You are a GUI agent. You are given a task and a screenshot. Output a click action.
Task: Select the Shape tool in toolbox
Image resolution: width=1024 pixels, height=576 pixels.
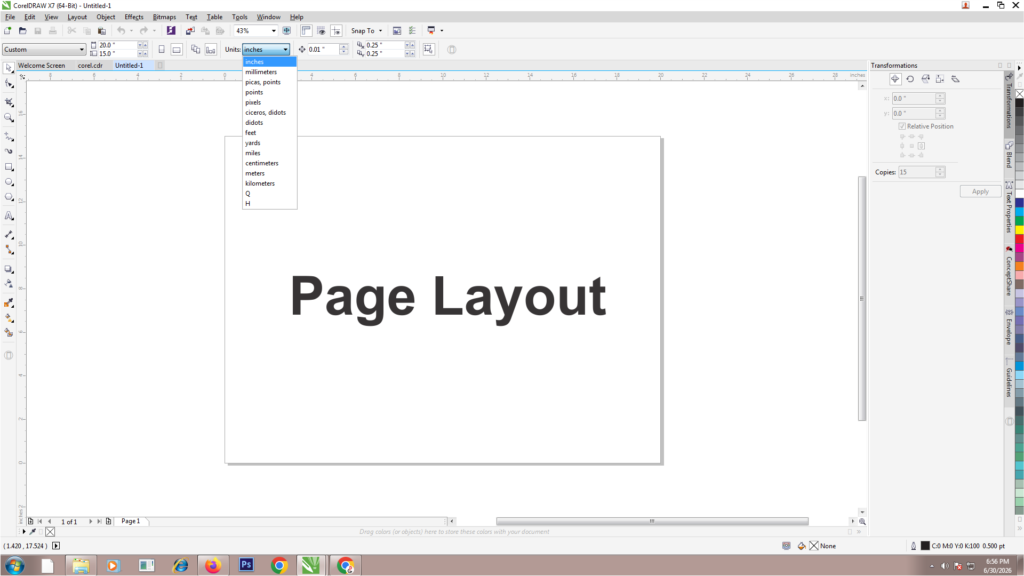point(8,84)
